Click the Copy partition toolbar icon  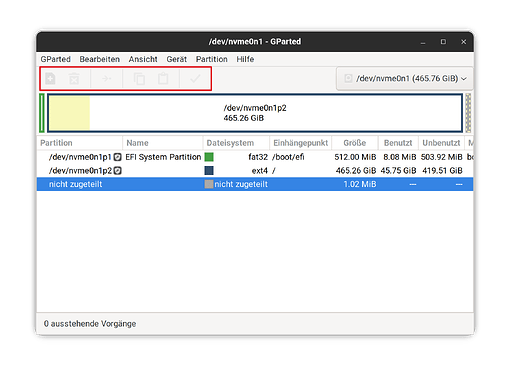(x=139, y=79)
